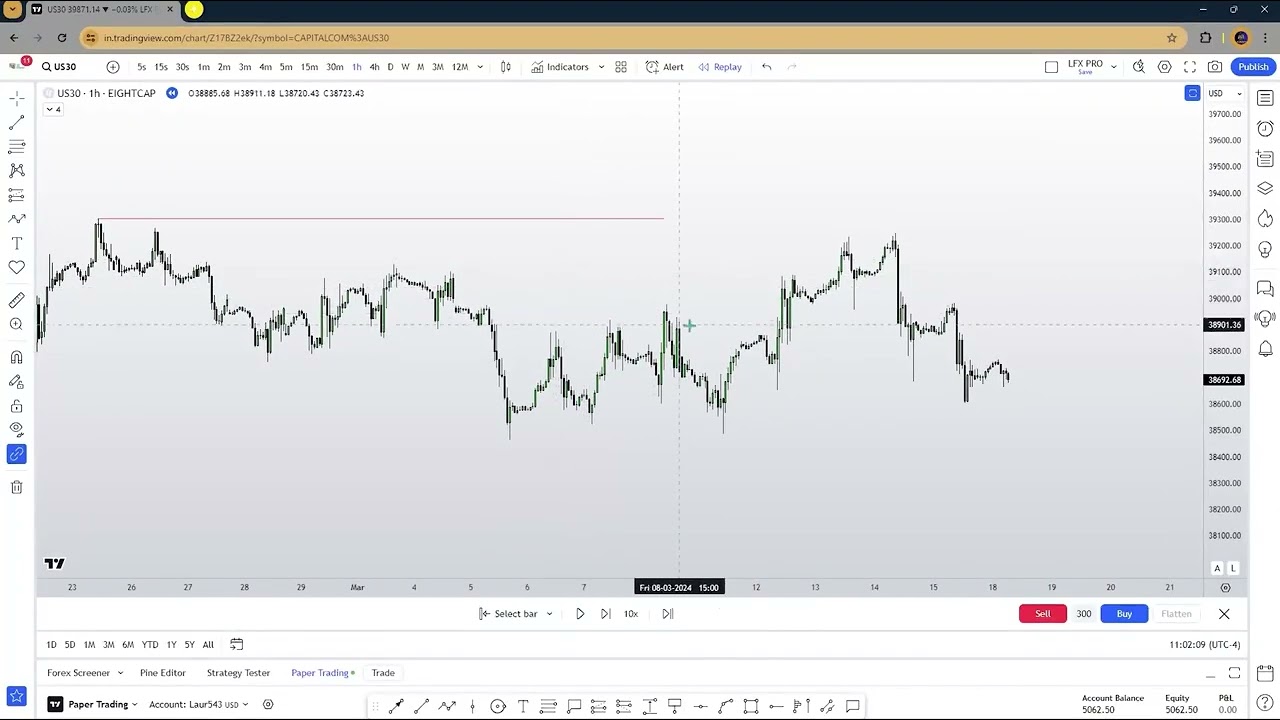
Task: Select the 1h timeframe
Action: coord(356,67)
